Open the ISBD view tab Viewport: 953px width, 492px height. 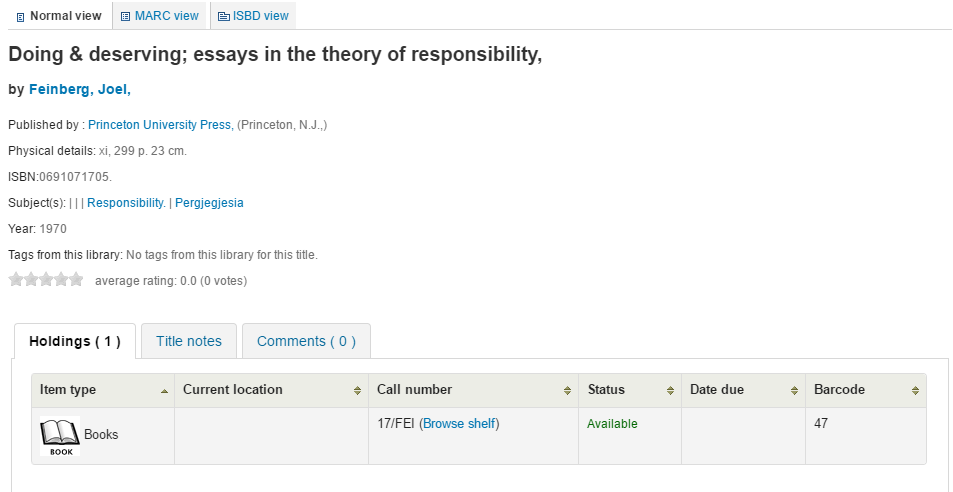(x=253, y=16)
